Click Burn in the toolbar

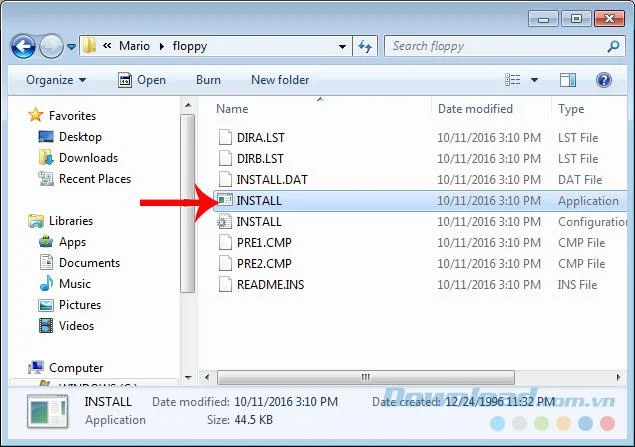pos(209,80)
